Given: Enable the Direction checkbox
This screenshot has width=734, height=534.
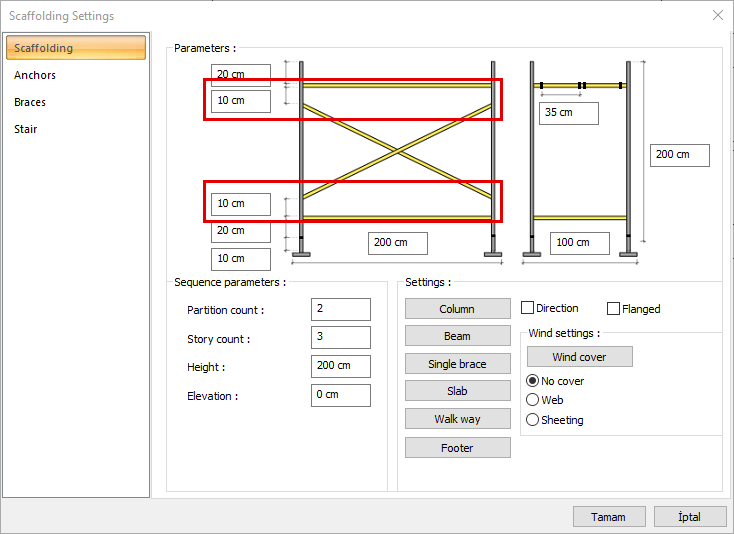Looking at the screenshot, I should tap(528, 309).
